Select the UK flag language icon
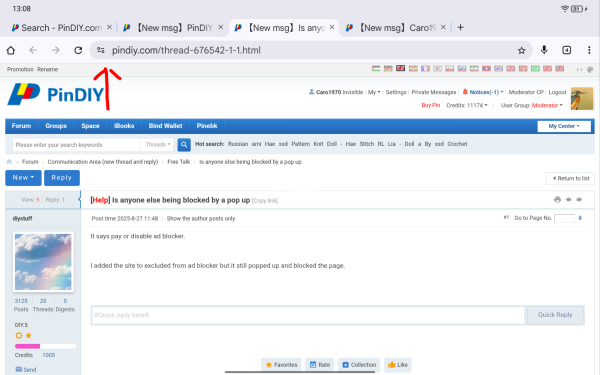This screenshot has height=375, width=600. (400, 68)
